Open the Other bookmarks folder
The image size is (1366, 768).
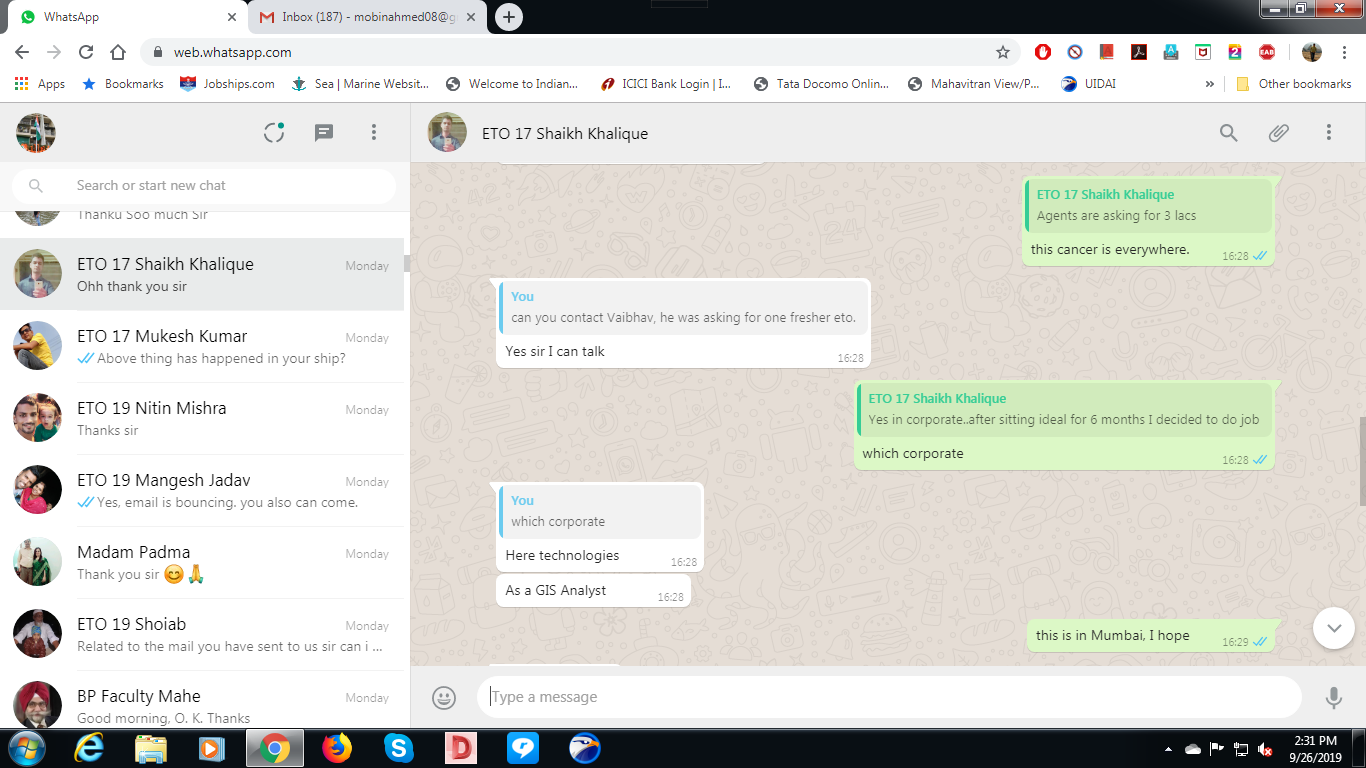click(x=1294, y=84)
